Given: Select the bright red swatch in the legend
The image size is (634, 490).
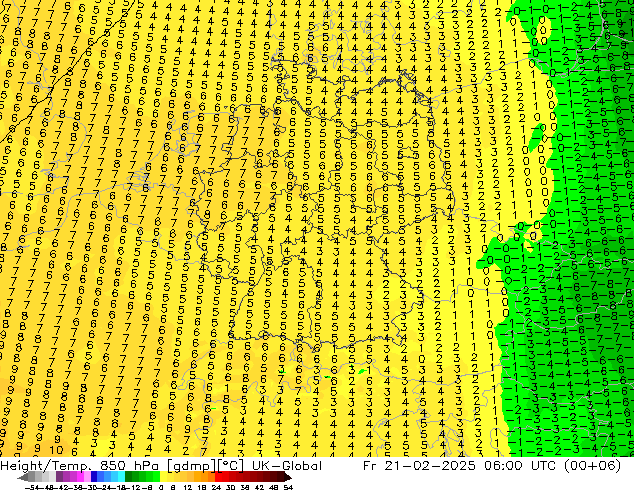Looking at the screenshot, I should 218,477.
